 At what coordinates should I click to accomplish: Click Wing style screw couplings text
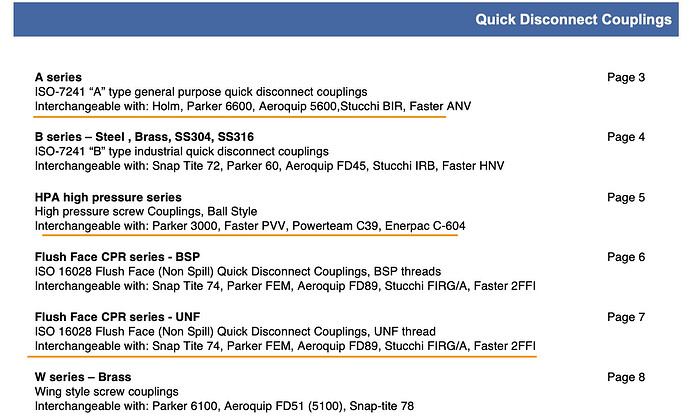click(106, 392)
